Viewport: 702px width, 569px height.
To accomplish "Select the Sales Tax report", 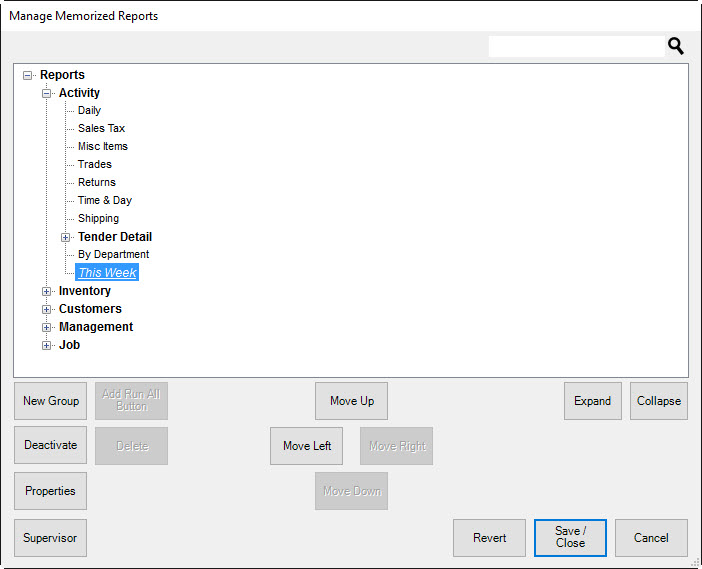I will tap(101, 129).
